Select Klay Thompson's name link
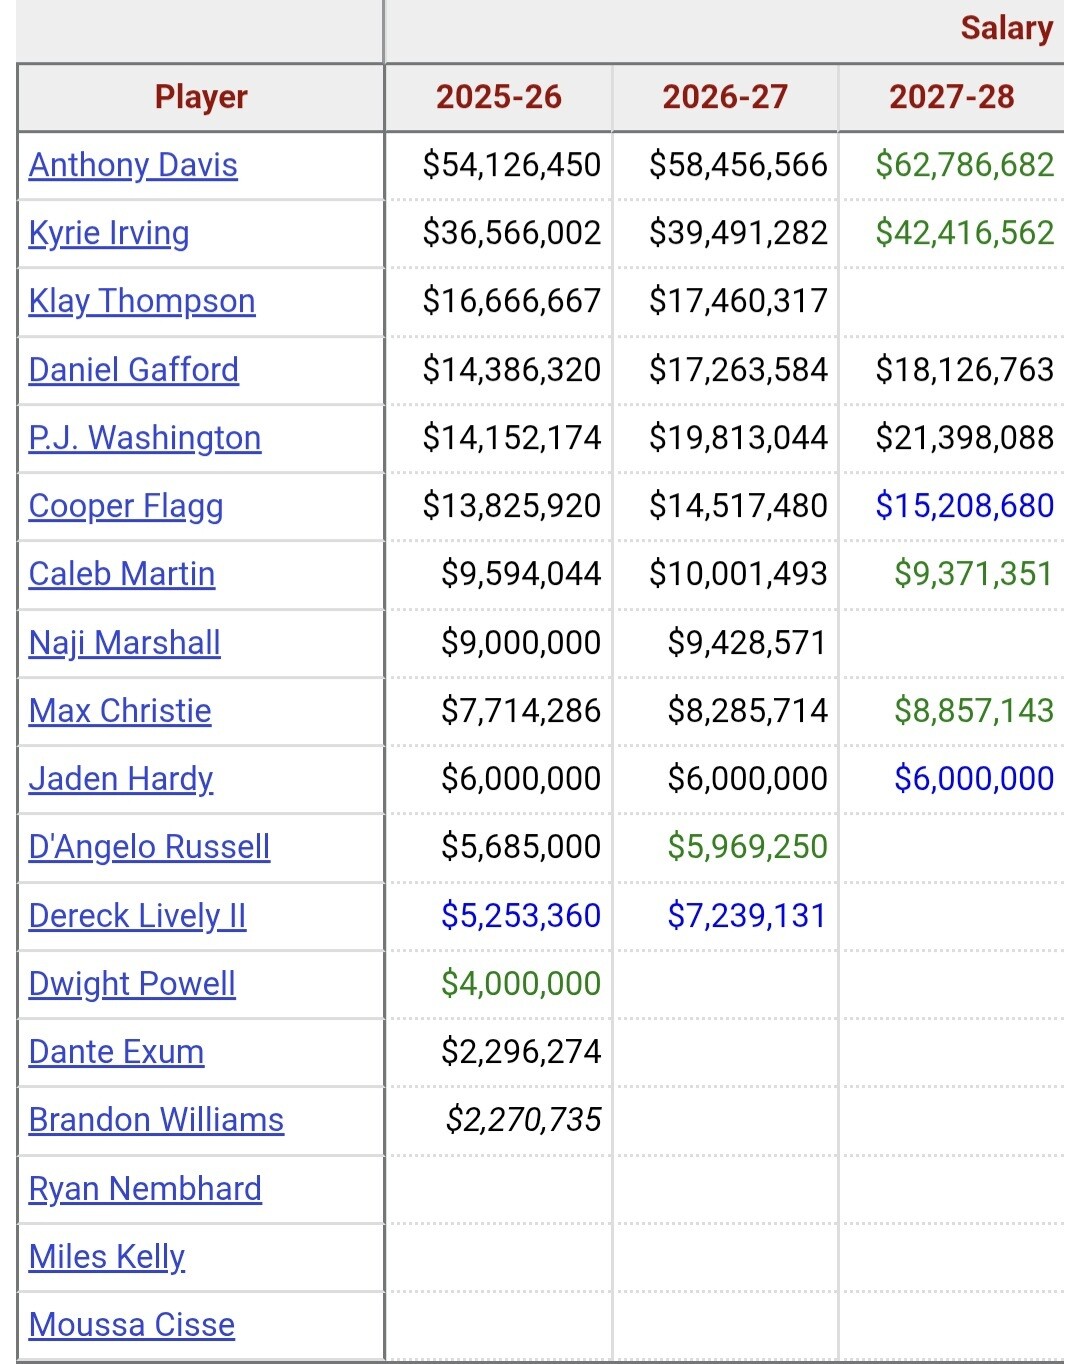 142,301
